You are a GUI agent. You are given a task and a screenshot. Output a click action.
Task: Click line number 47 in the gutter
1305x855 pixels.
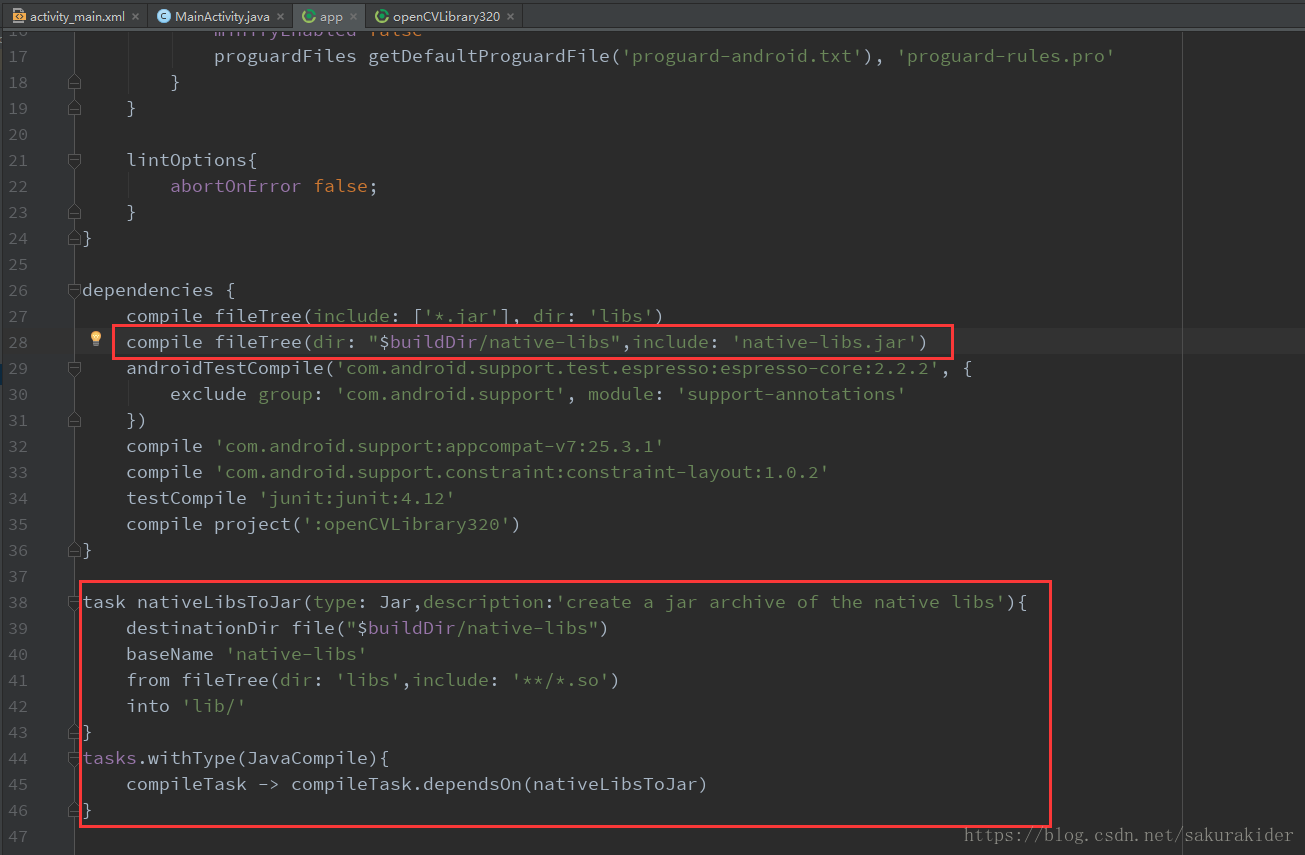(x=18, y=836)
